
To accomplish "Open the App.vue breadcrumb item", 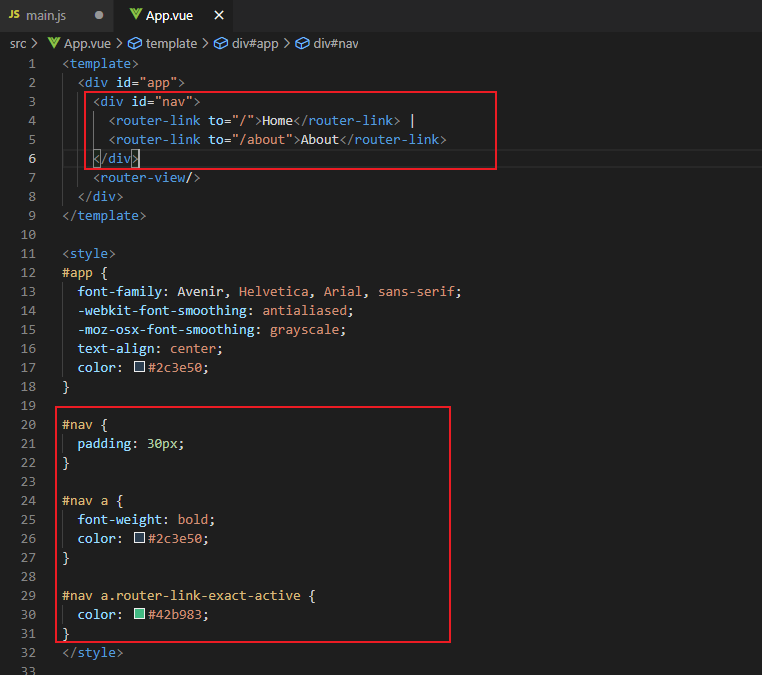I will pos(87,44).
